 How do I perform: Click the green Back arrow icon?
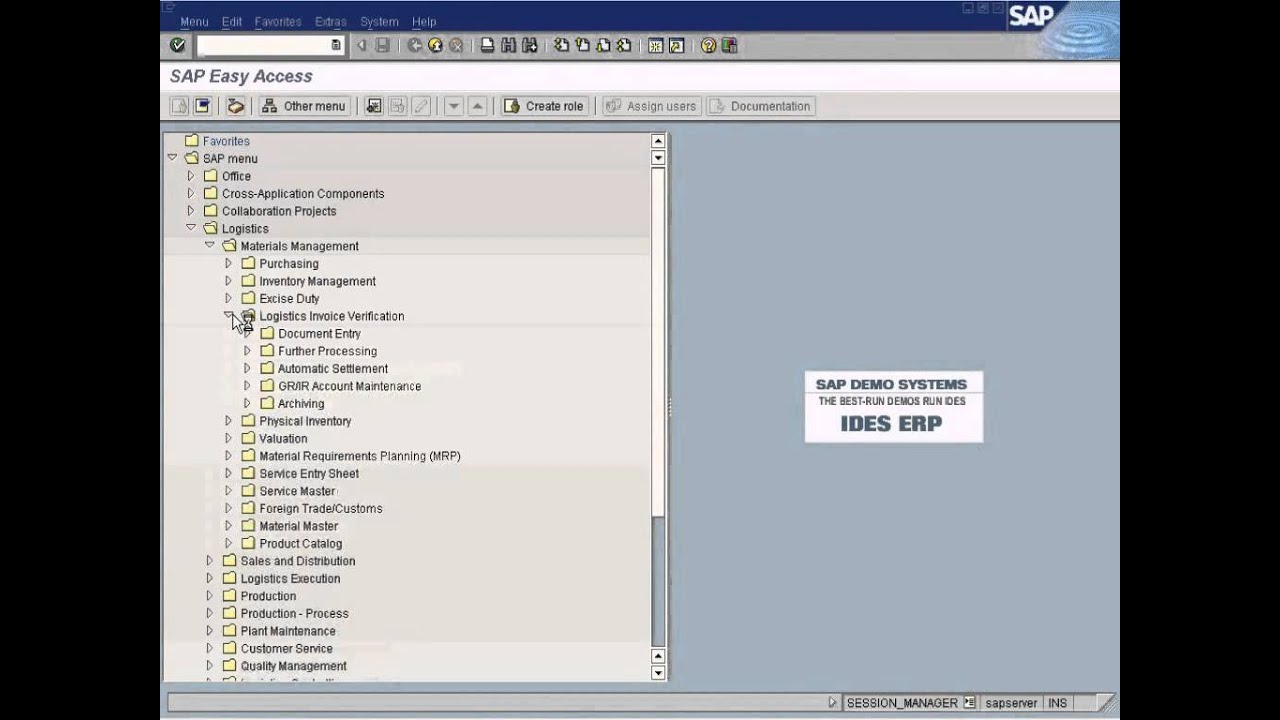[415, 45]
